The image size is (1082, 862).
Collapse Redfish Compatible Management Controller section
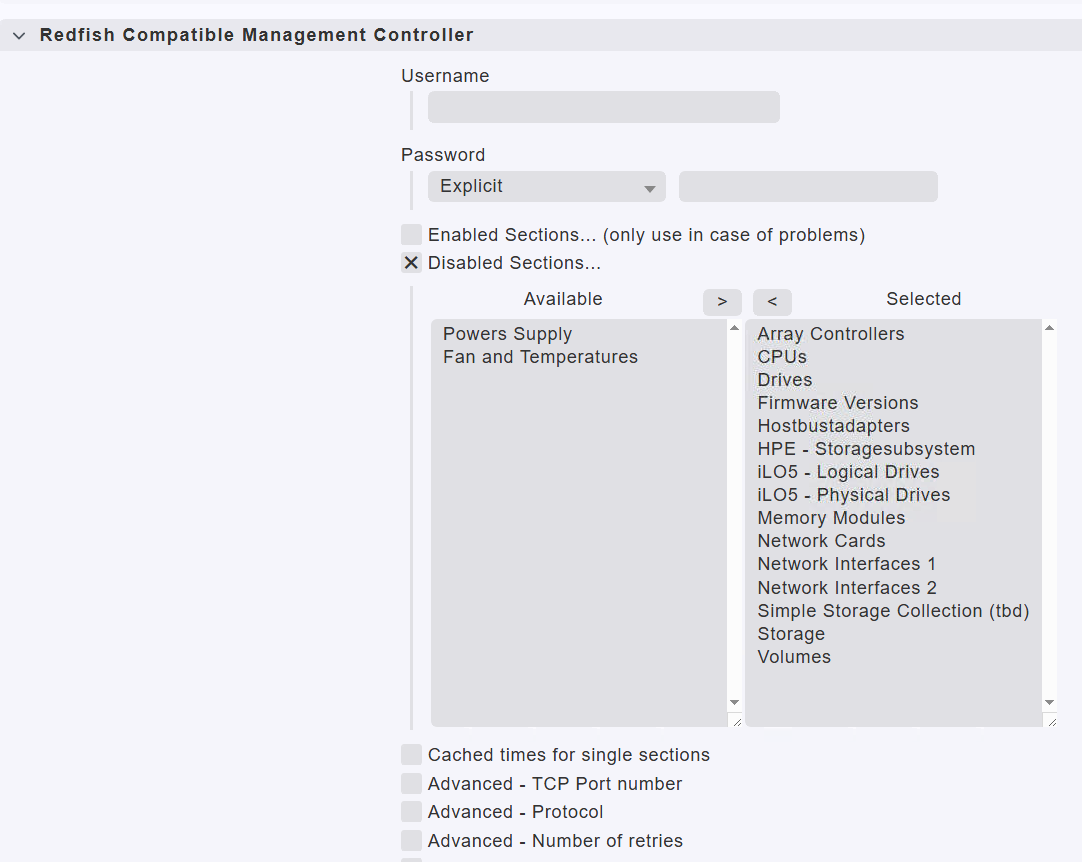(19, 36)
